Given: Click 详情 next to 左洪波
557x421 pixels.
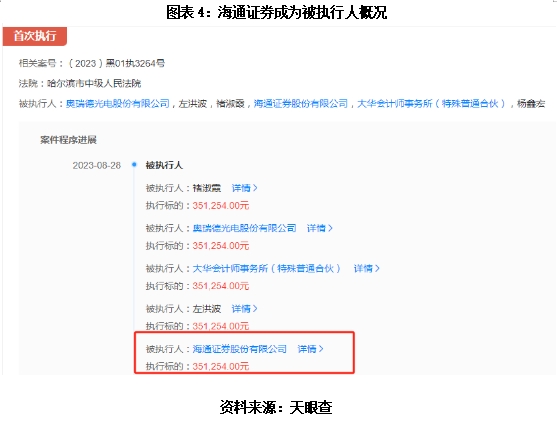Looking at the screenshot, I should click(244, 309).
